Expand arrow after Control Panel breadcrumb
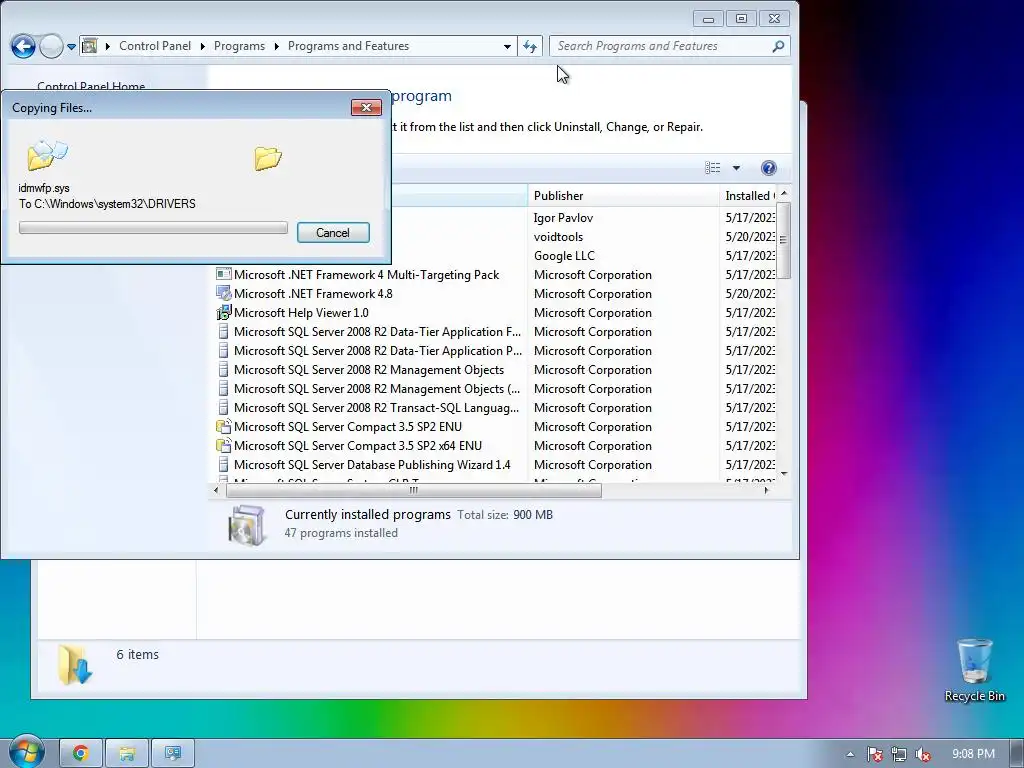Image resolution: width=1024 pixels, height=768 pixels. [x=202, y=46]
